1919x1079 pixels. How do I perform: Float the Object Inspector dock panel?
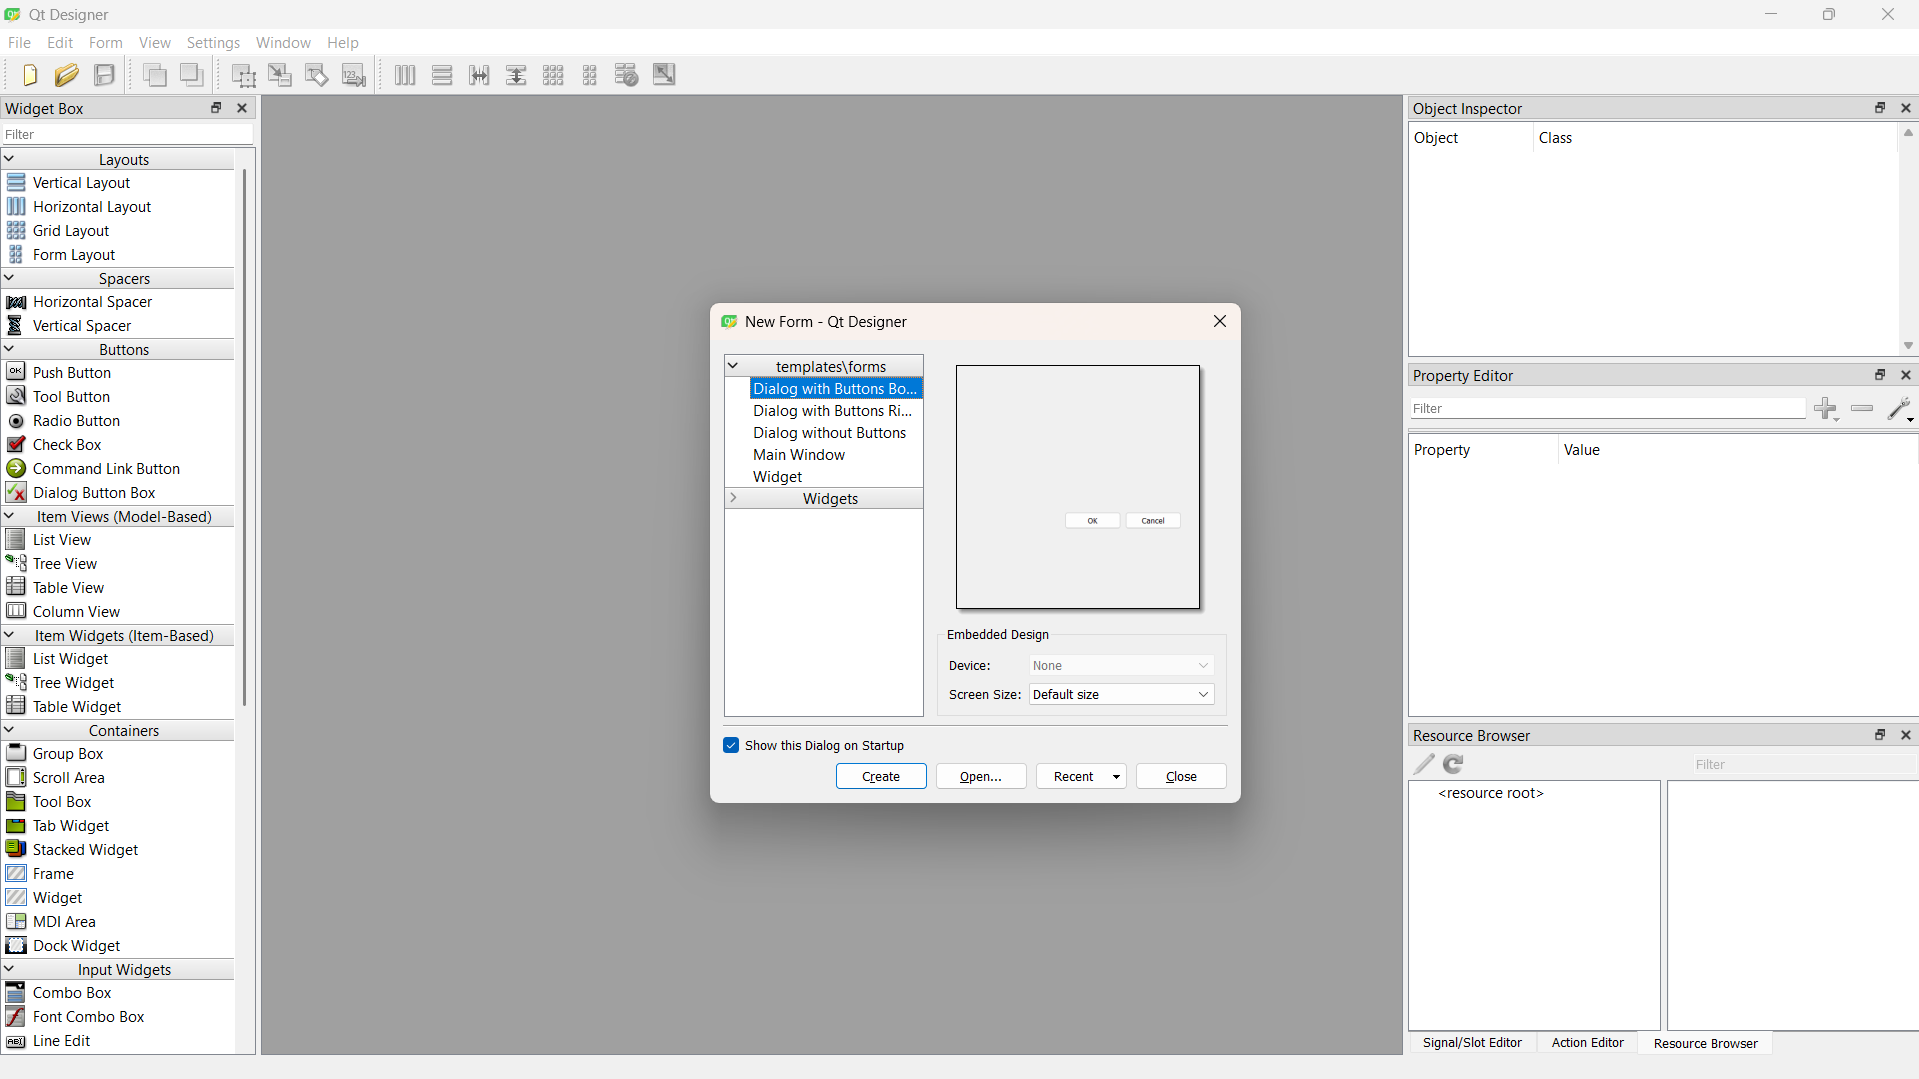click(1880, 108)
